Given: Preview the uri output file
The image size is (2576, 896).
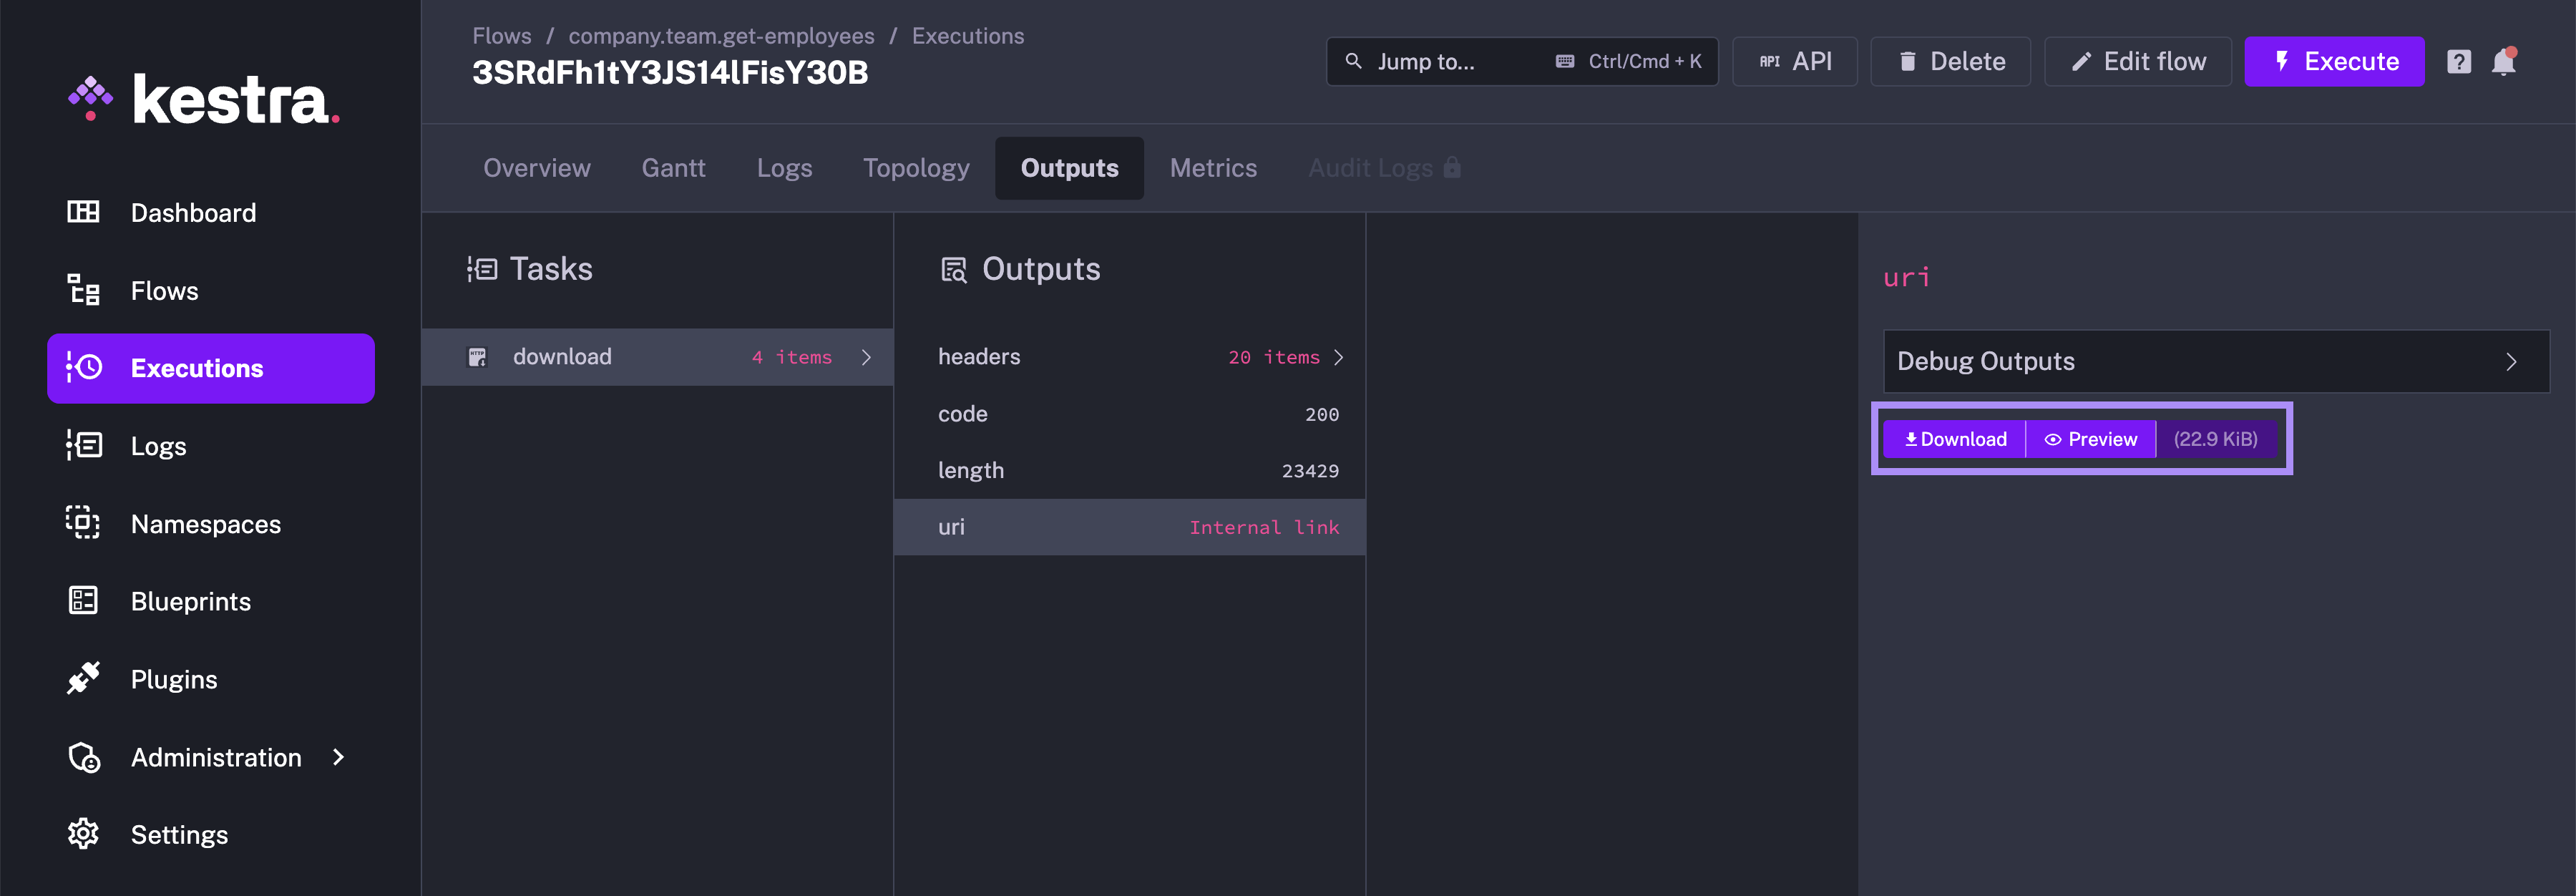Looking at the screenshot, I should (x=2090, y=439).
